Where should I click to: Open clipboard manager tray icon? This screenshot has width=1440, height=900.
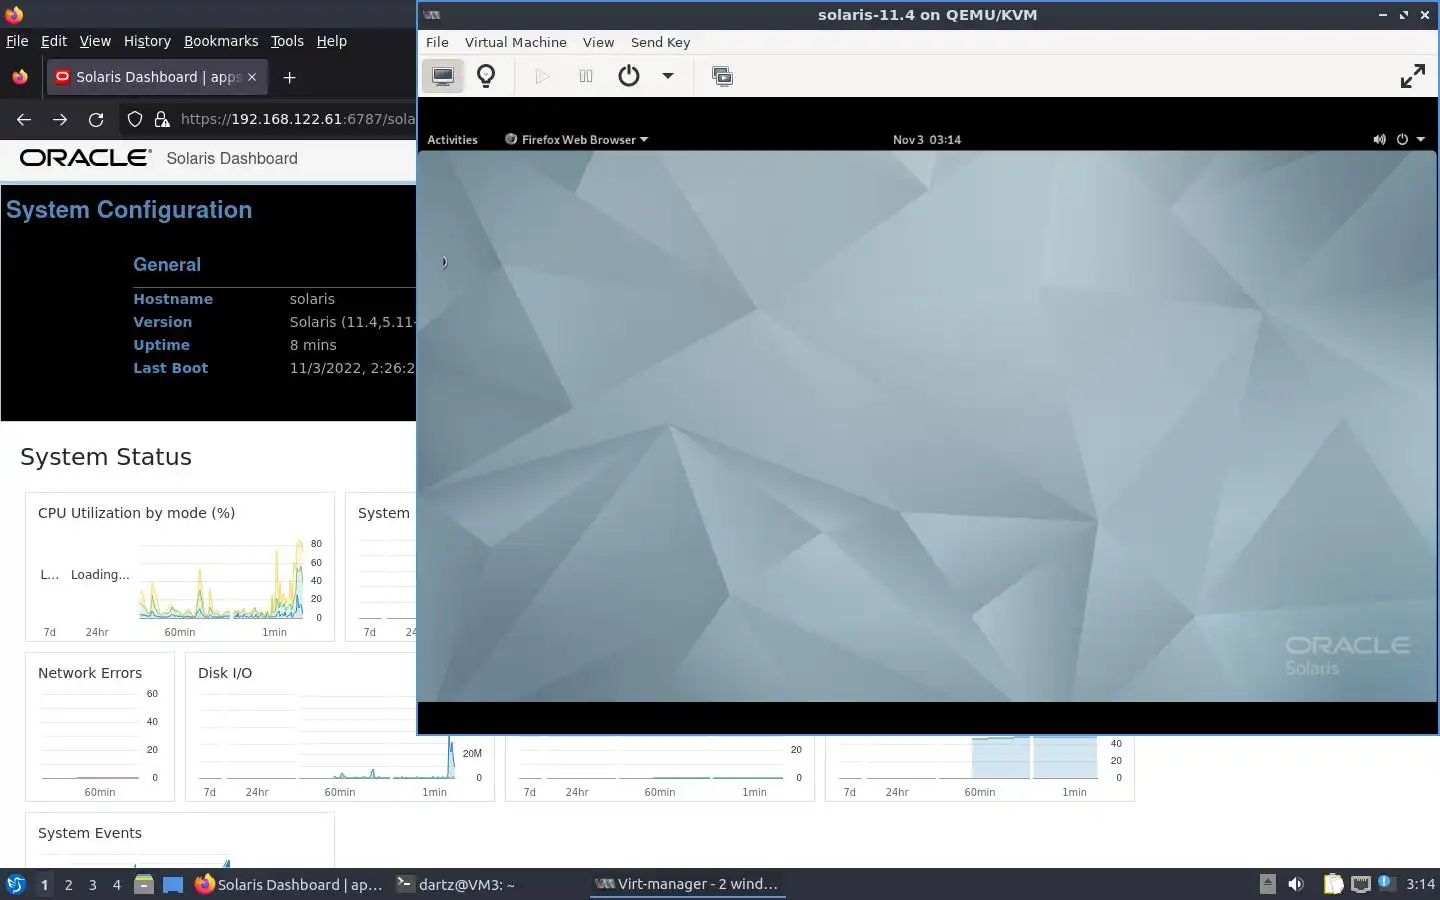1333,884
